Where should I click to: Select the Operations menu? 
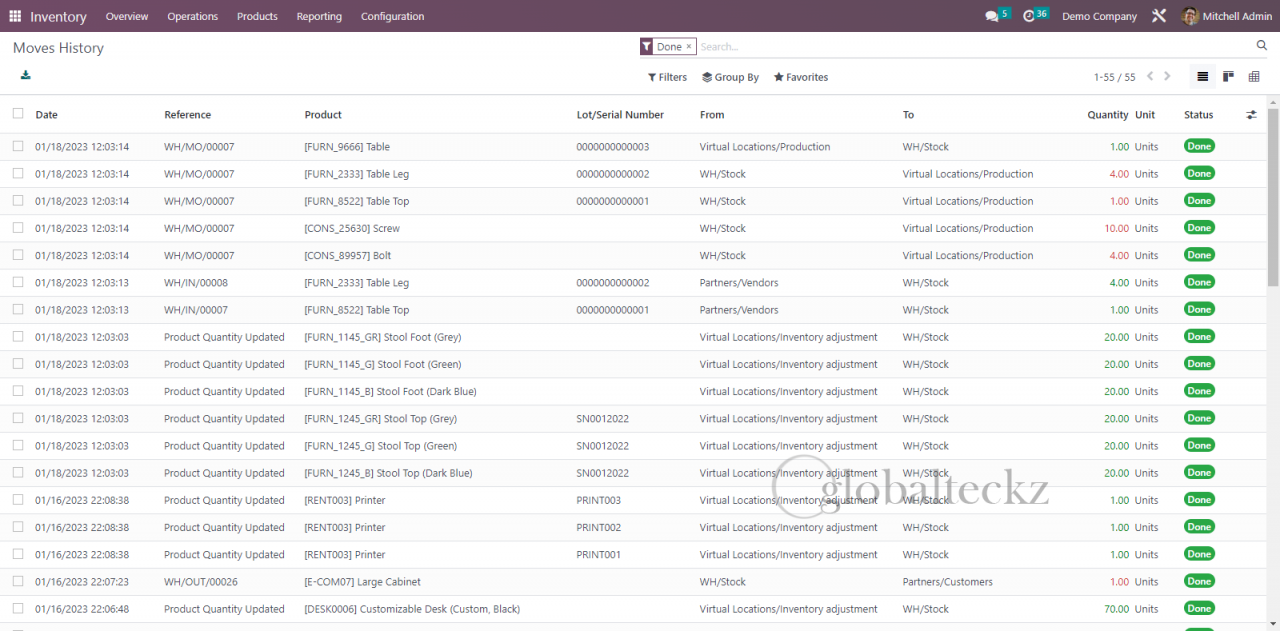(192, 16)
